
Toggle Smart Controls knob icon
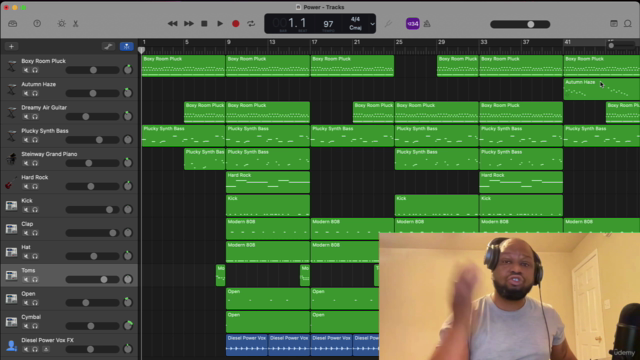tap(62, 24)
